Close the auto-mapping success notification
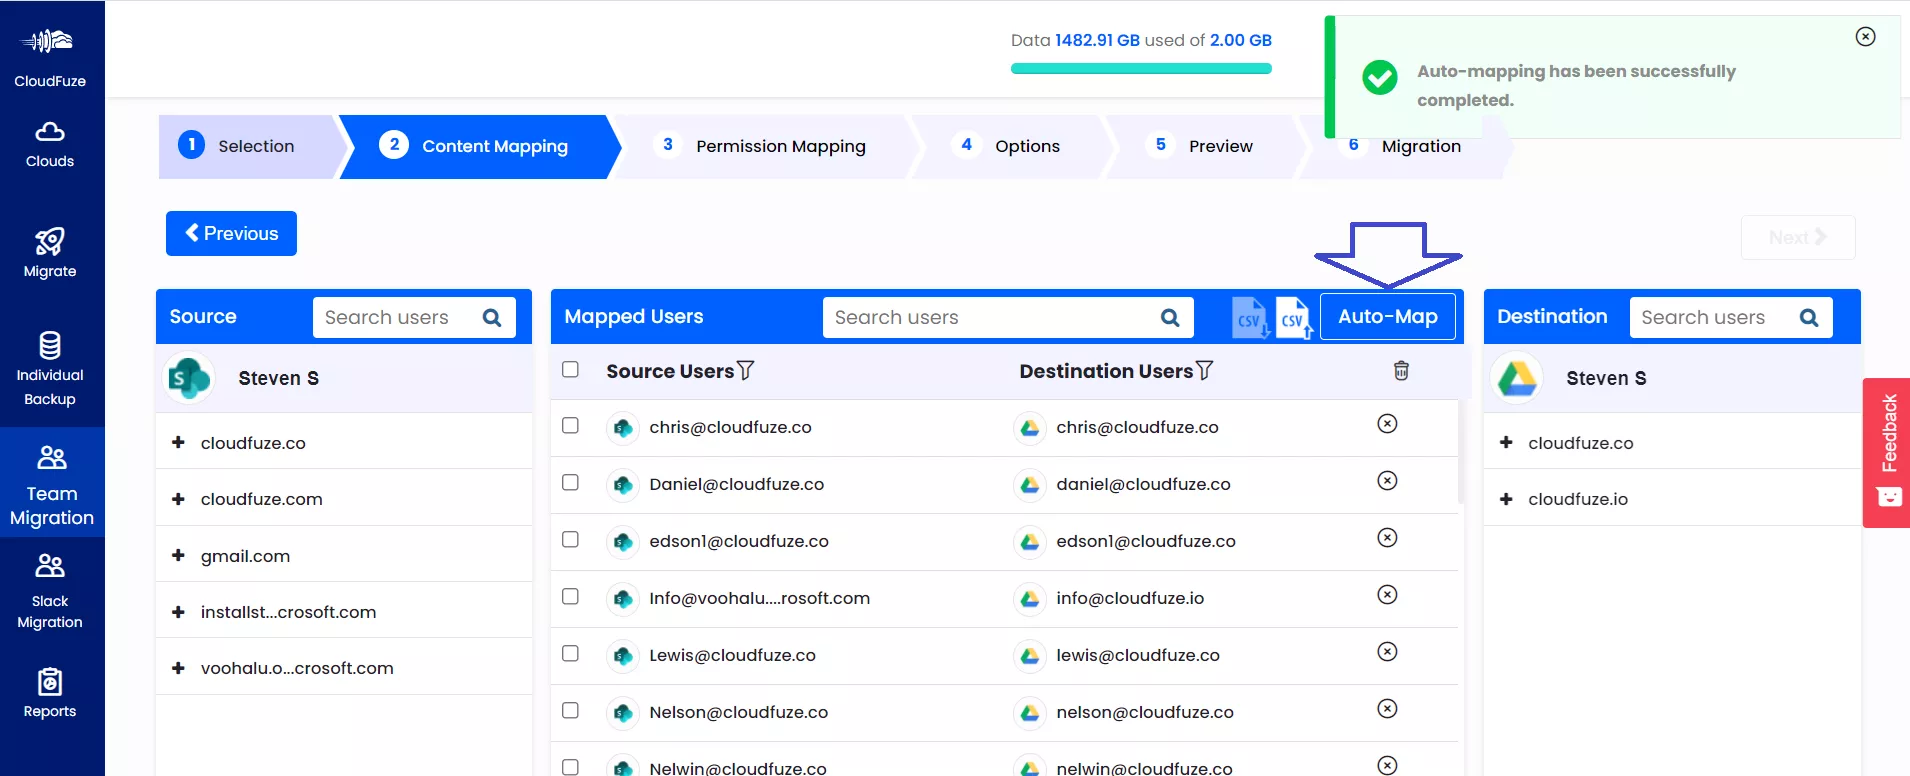Viewport: 1910px width, 776px height. click(x=1865, y=37)
